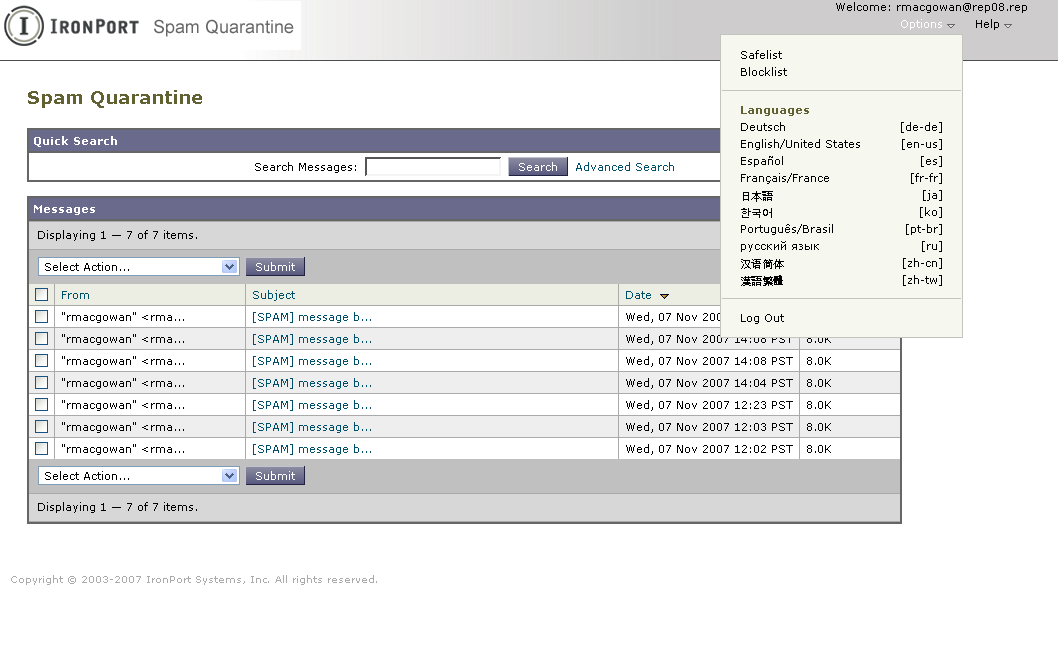This screenshot has height=663, width=1058.
Task: Open the [SPAM] message dated 12:23 PST
Action: [x=312, y=405]
